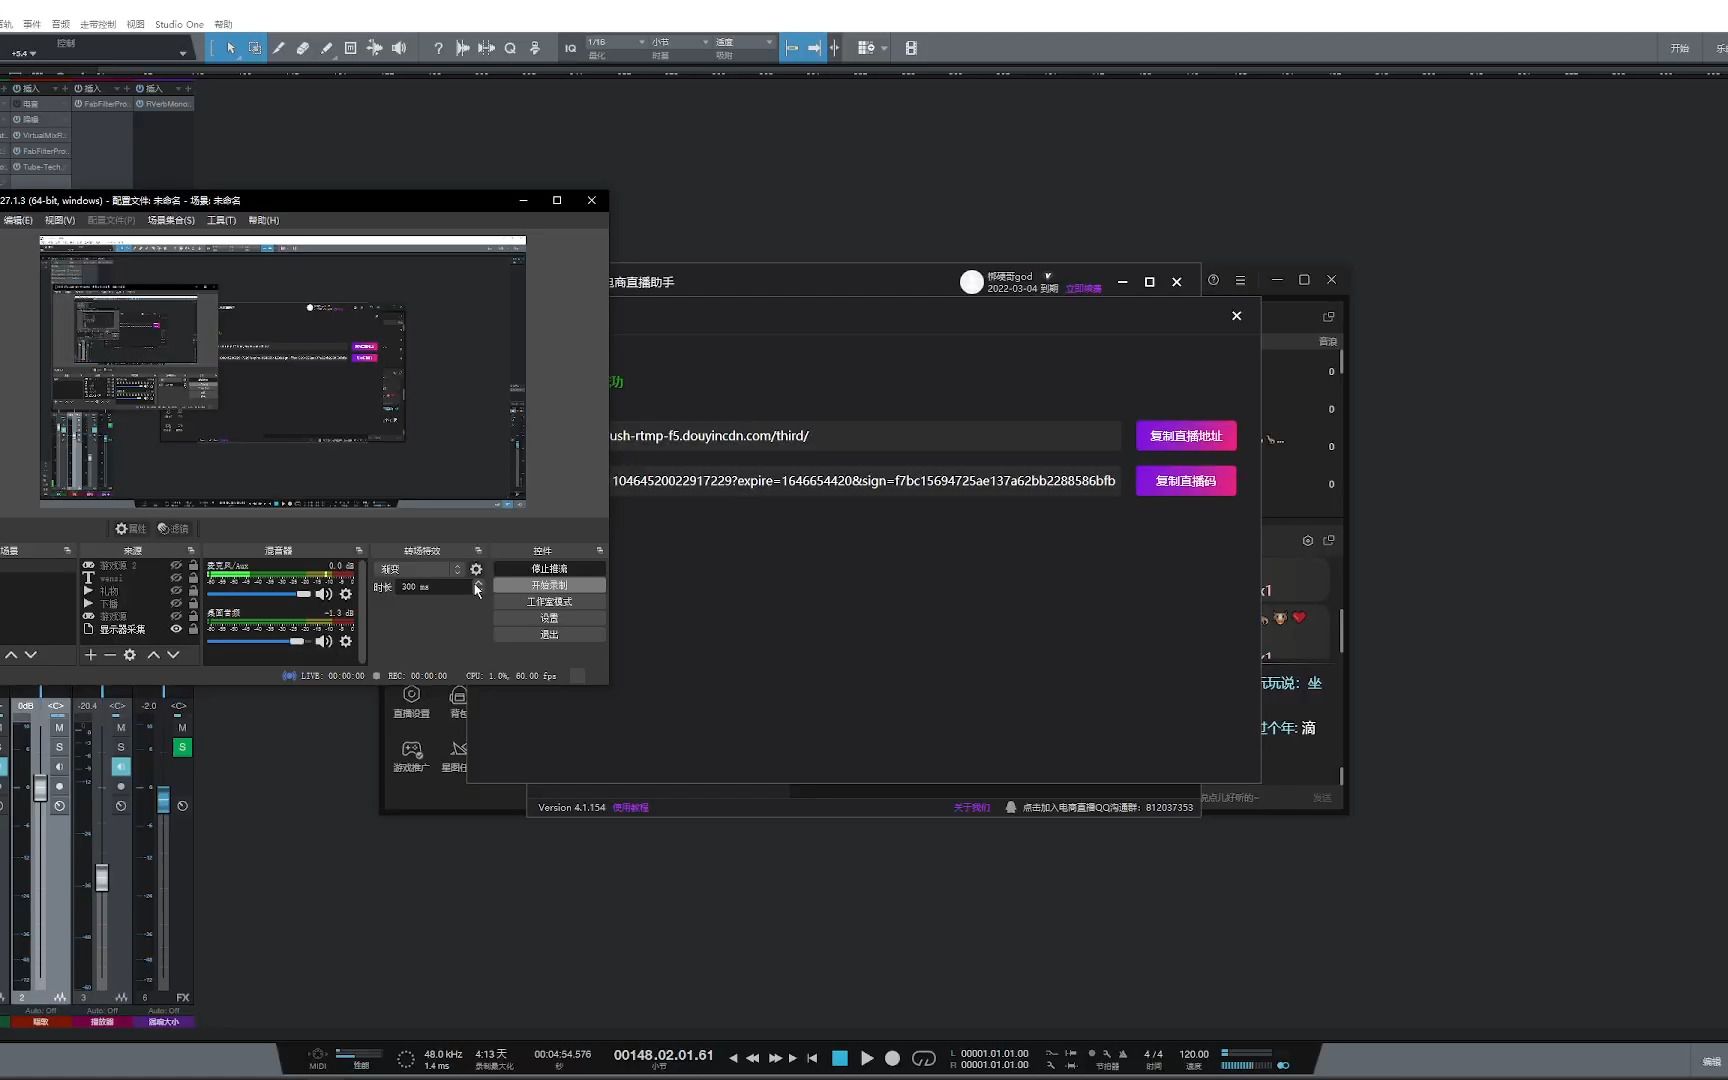
Task: Select the eraser tool in Studio One
Action: tap(302, 48)
